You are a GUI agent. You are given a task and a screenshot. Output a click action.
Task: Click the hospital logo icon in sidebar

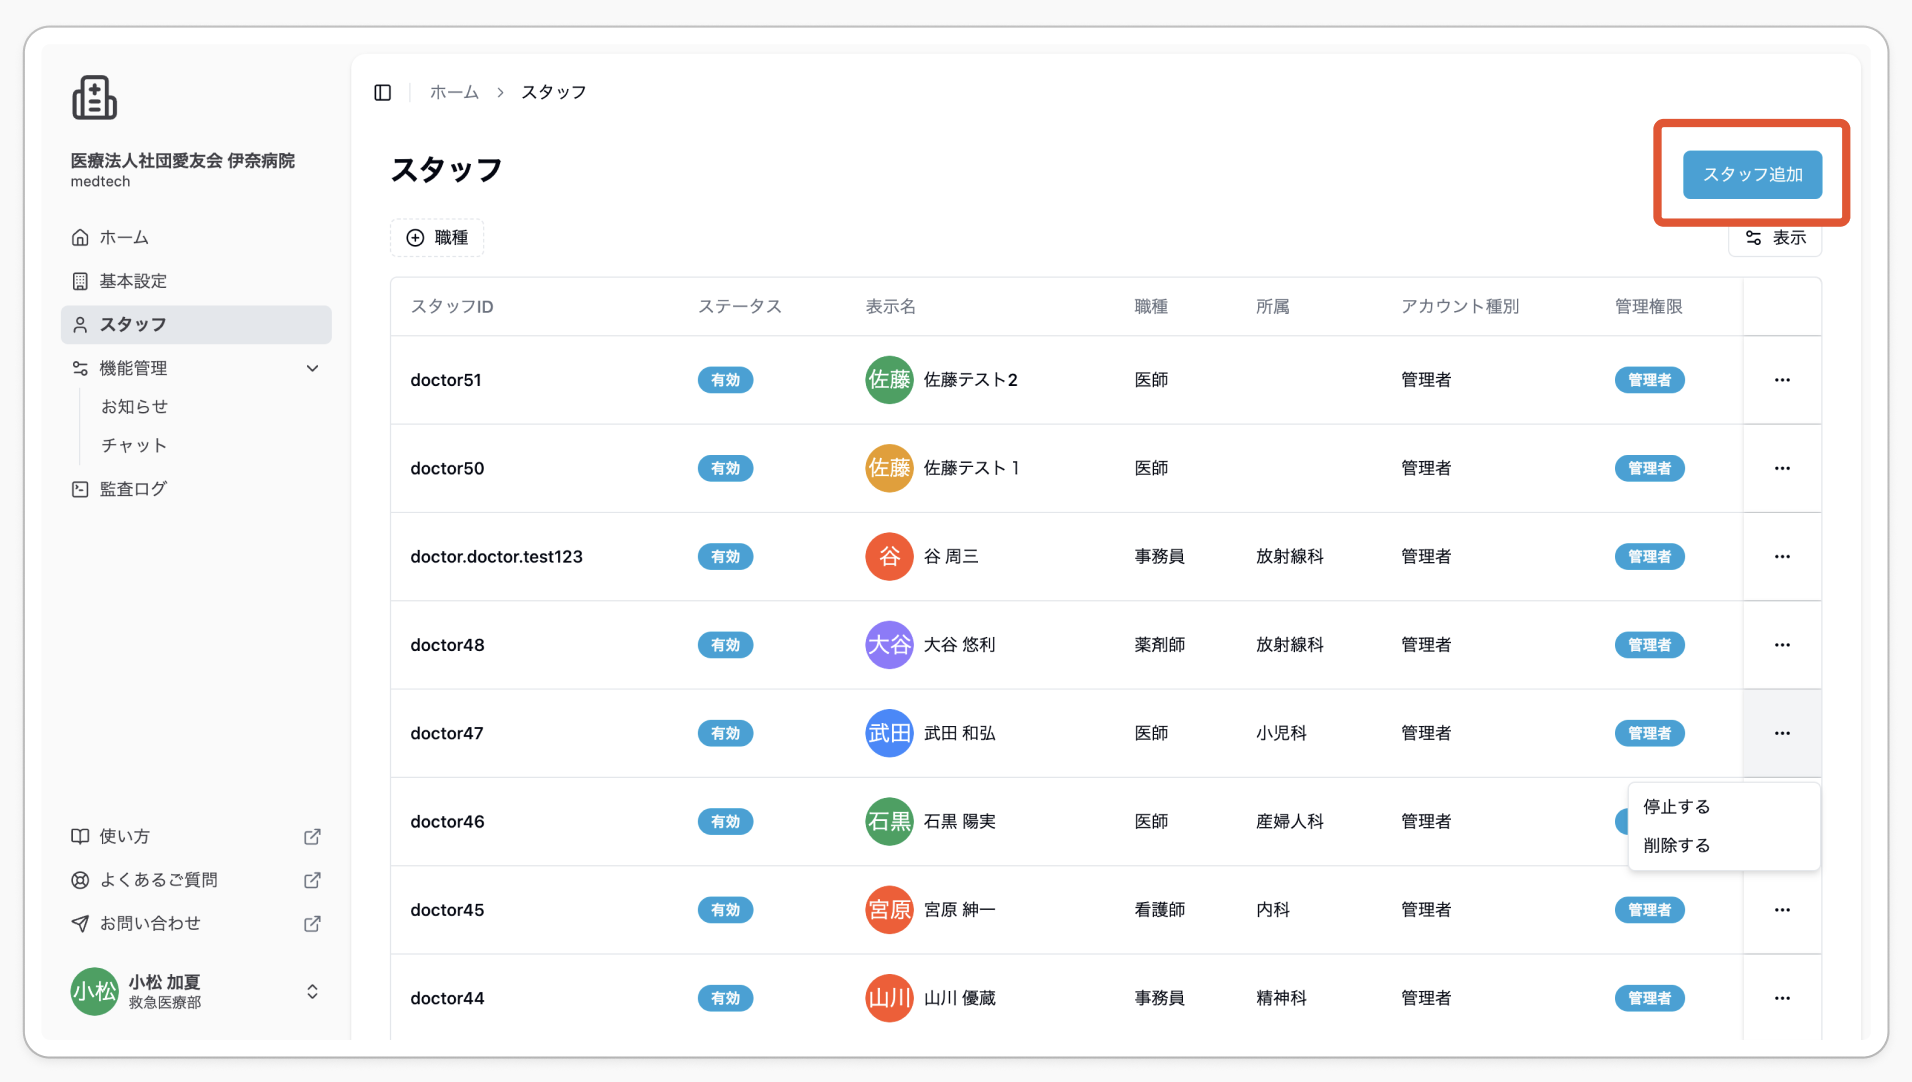click(x=94, y=98)
